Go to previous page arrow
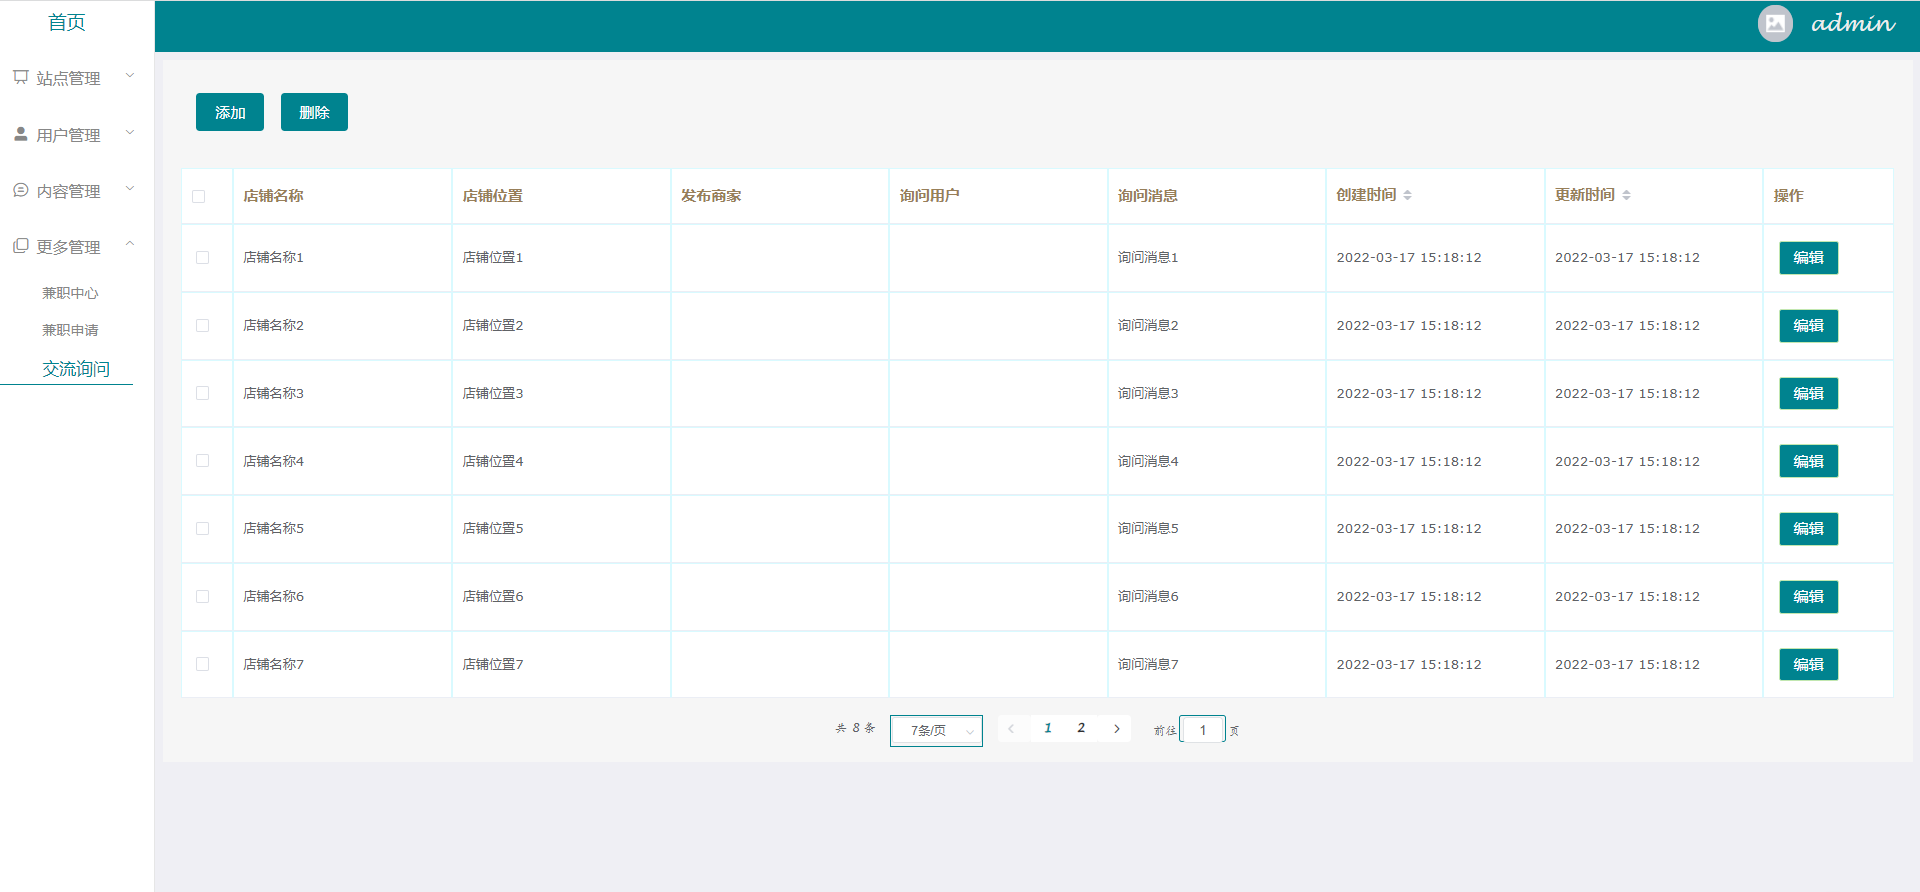The image size is (1920, 892). [1011, 729]
